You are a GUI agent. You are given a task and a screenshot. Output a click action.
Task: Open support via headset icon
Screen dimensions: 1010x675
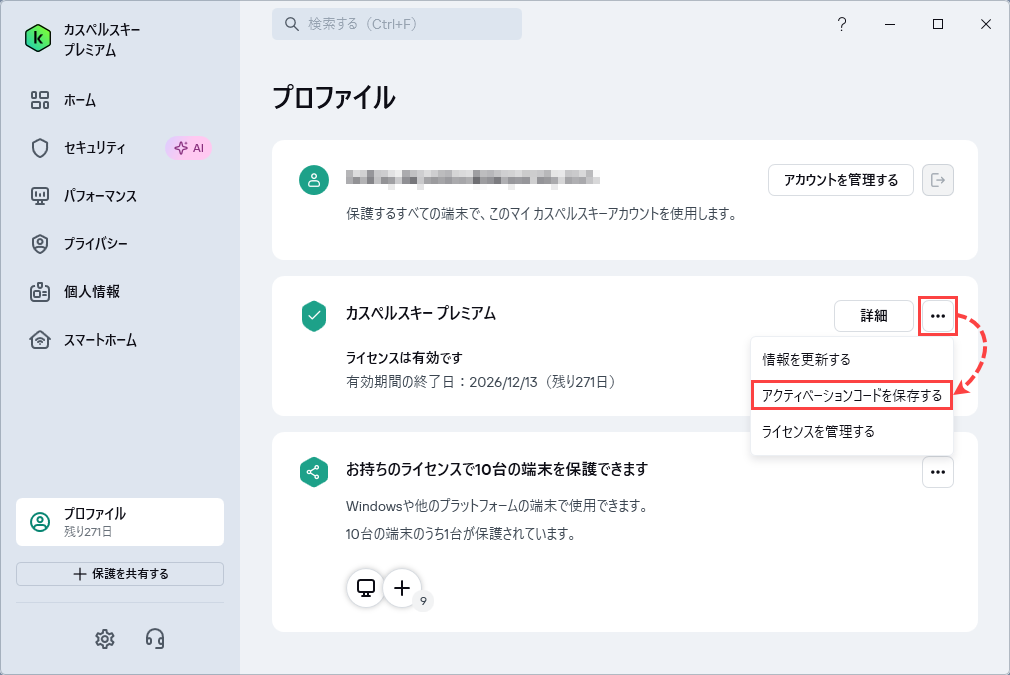coord(155,639)
